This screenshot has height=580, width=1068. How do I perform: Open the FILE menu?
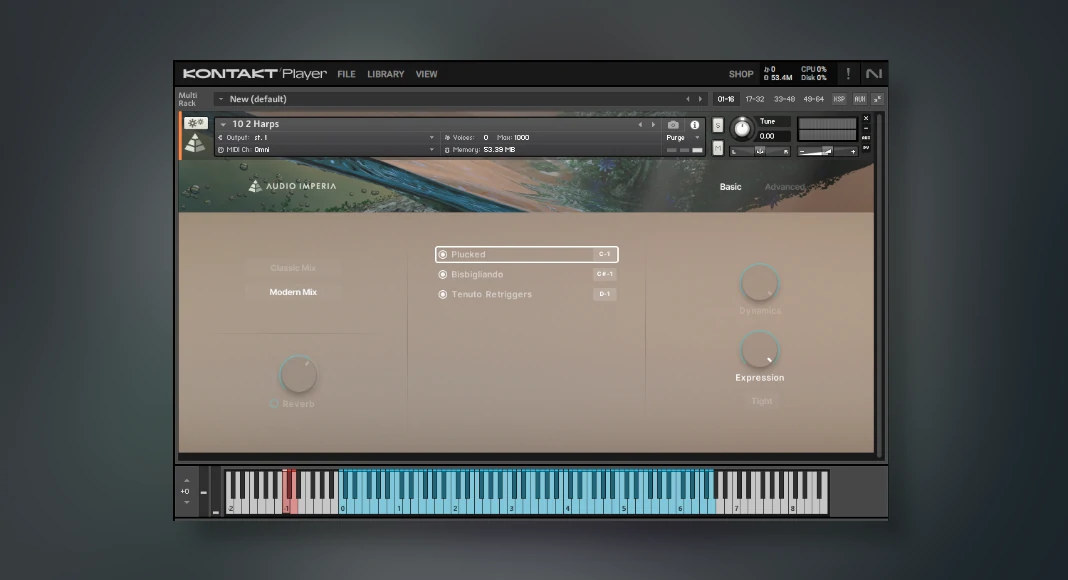(x=346, y=74)
